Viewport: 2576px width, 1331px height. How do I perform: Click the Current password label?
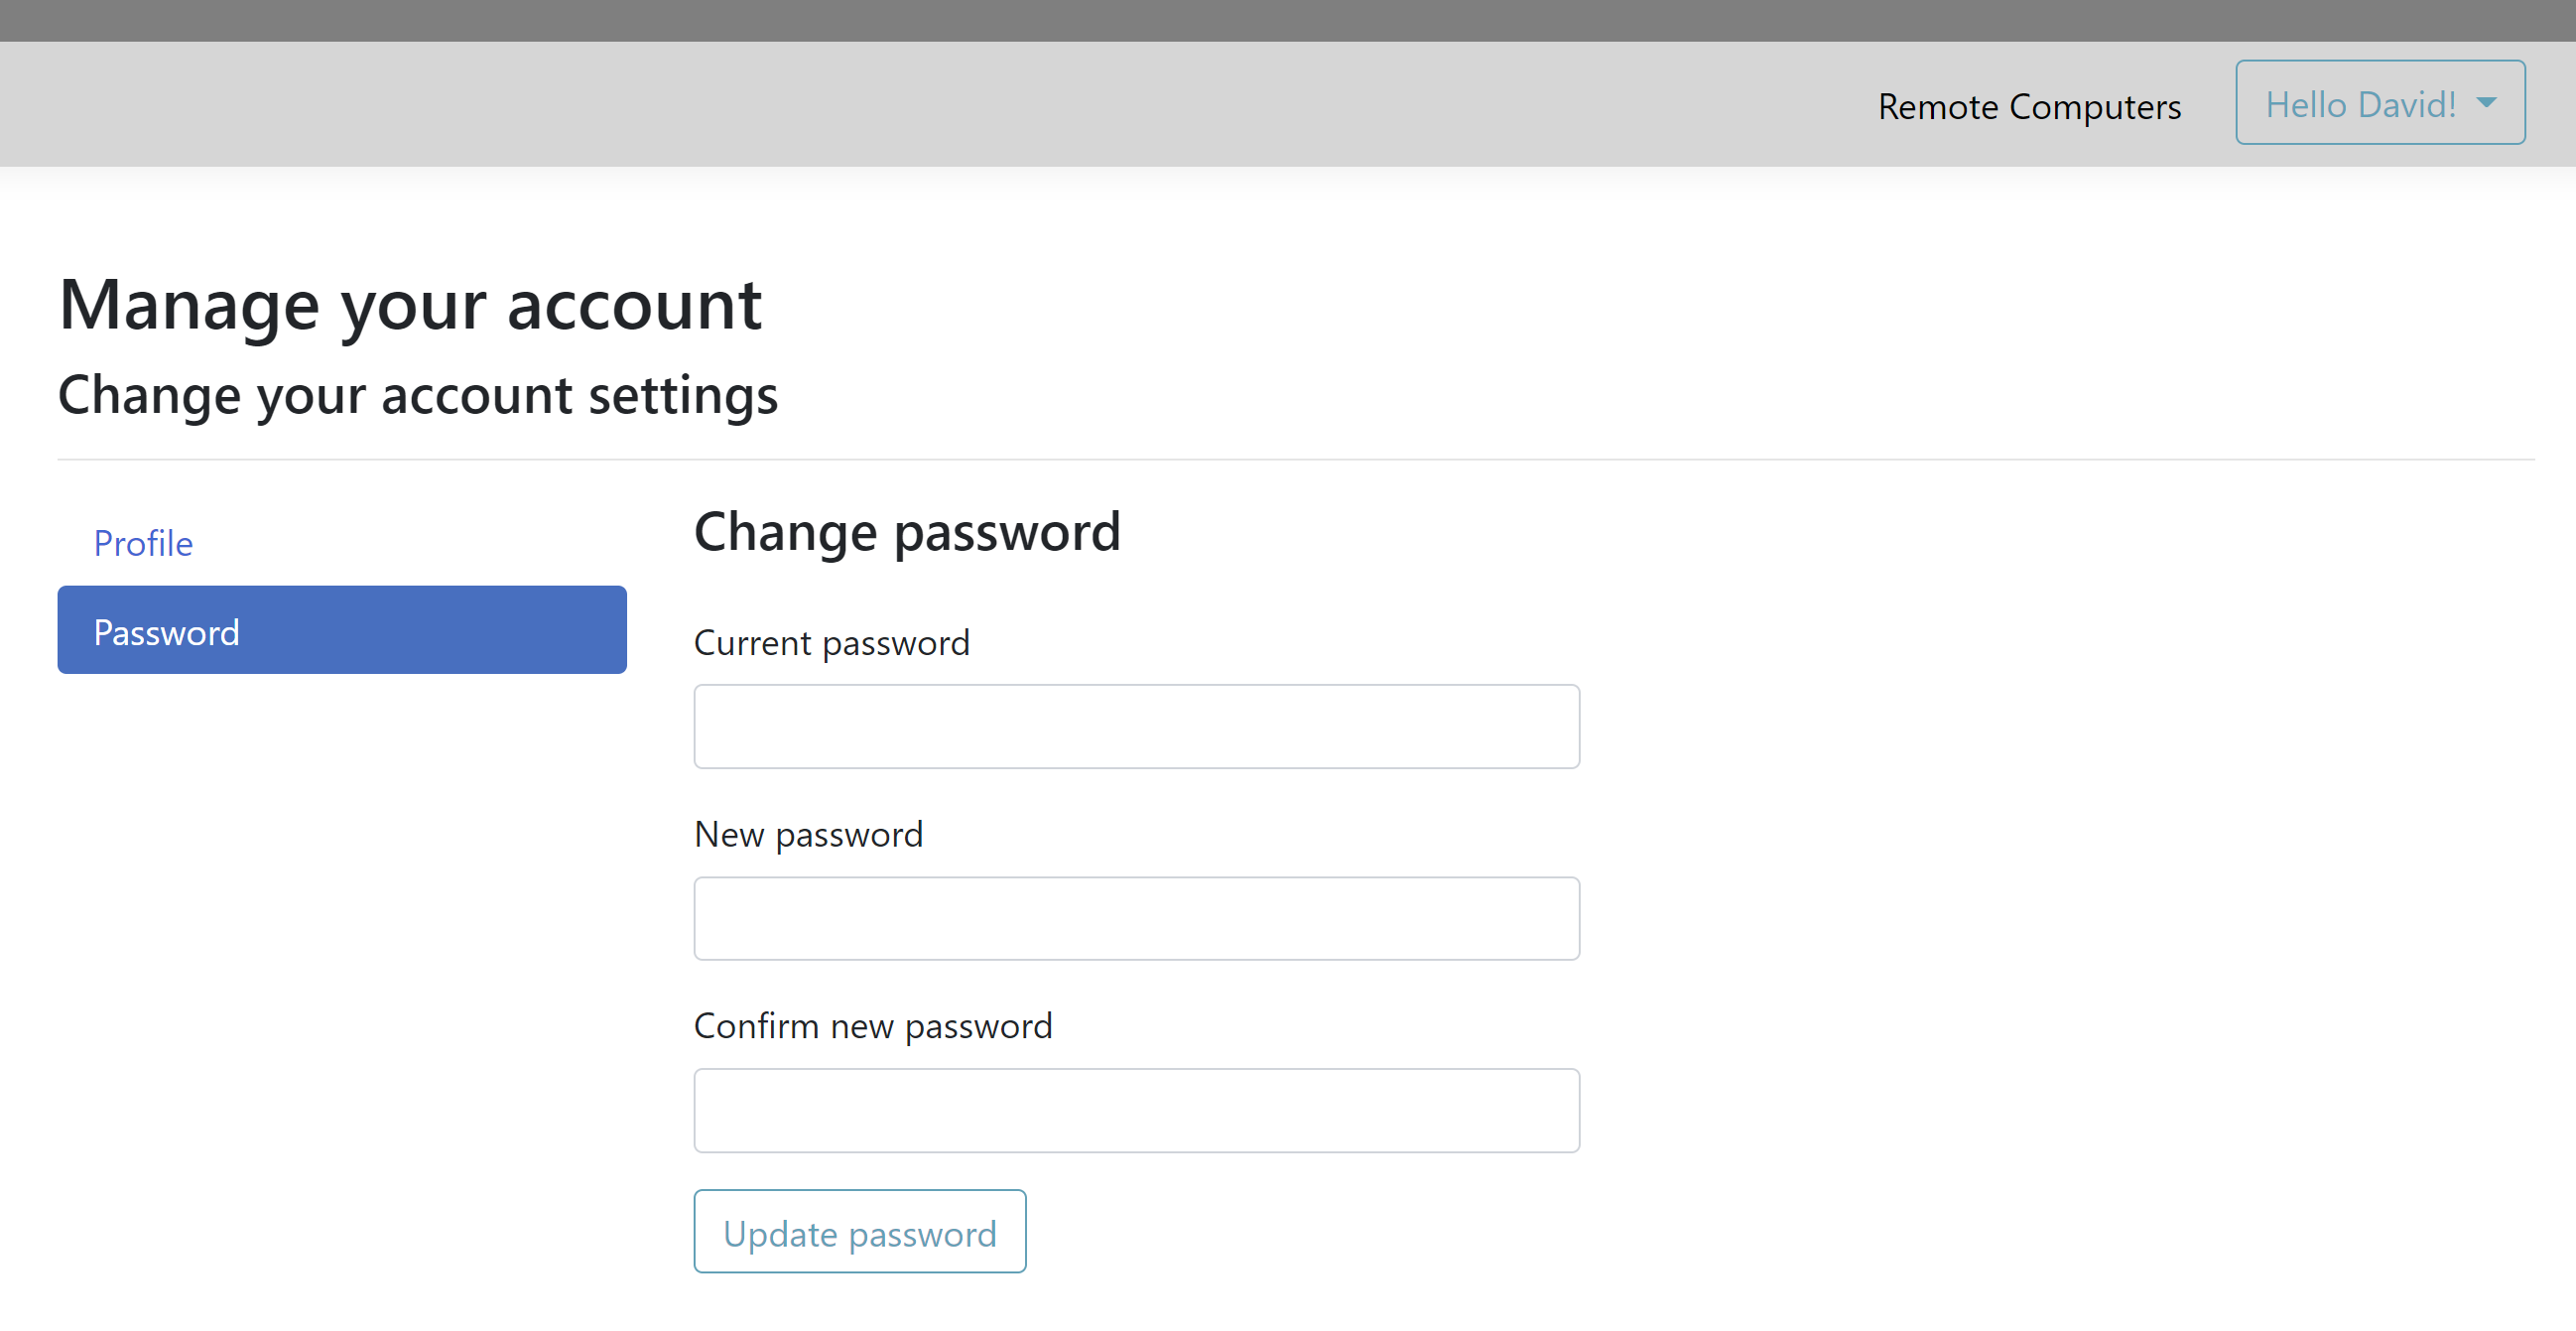(832, 642)
